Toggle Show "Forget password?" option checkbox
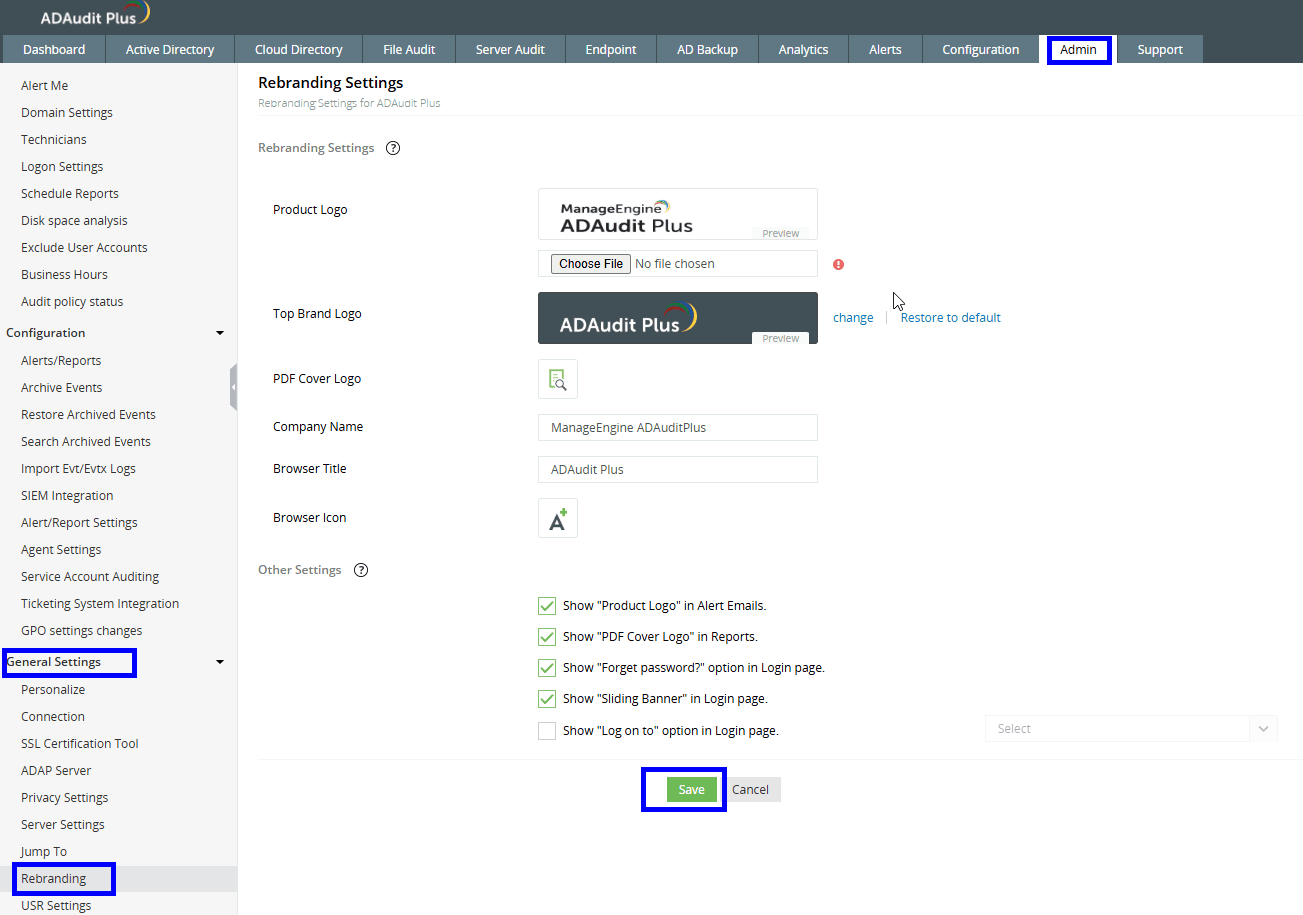Viewport: 1303px width, 915px height. 547,667
